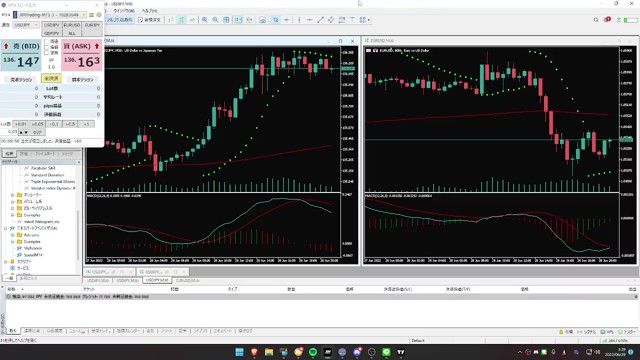Screen dimensions: 640x360
Task: Switch chart to candlestick display icon
Action: click(182, 20)
